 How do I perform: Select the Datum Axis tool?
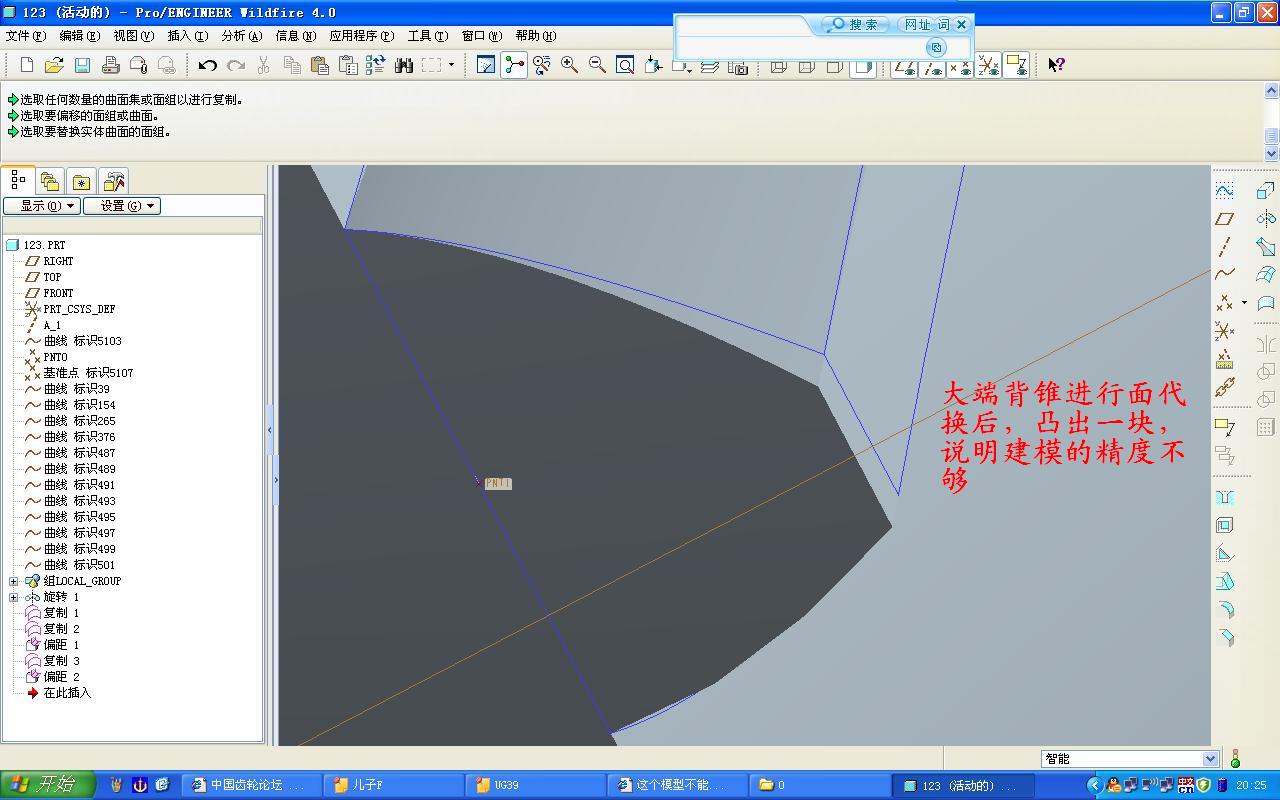click(x=1224, y=246)
